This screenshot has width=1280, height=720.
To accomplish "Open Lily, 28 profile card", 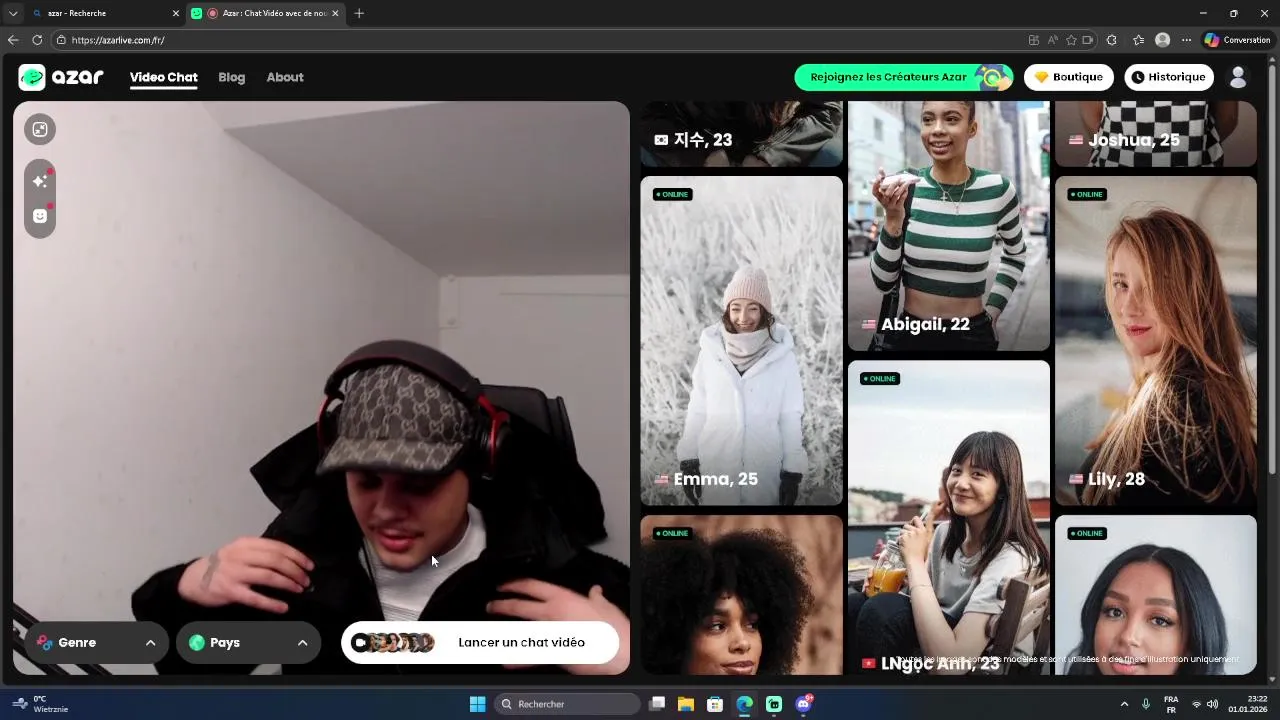I will 1155,341.
